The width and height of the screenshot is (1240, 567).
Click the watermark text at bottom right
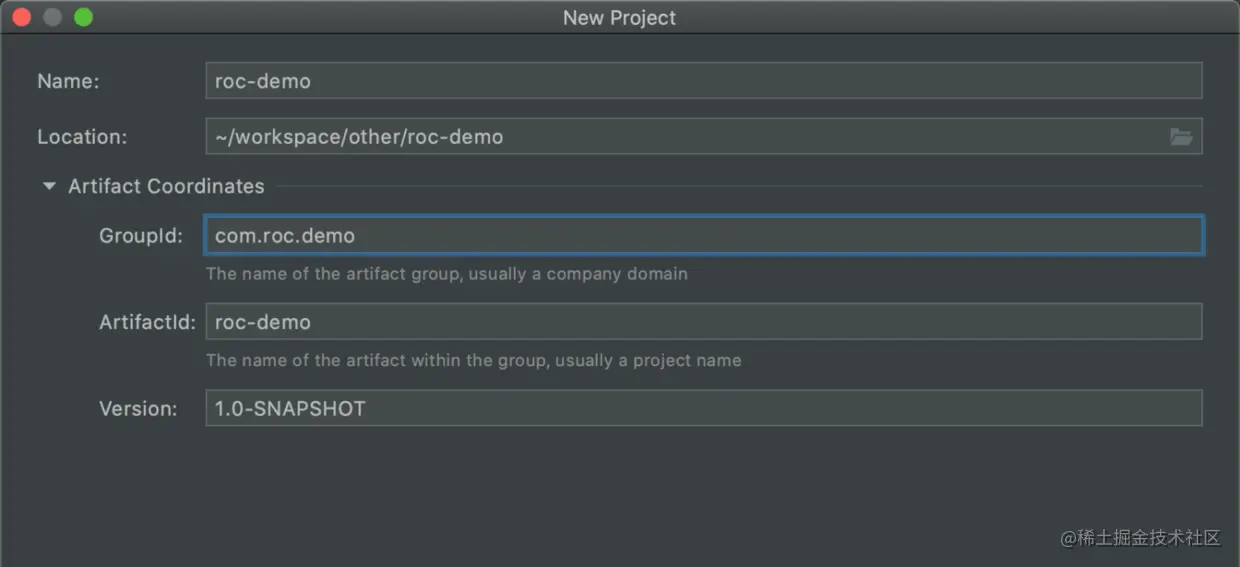pyautogui.click(x=1140, y=537)
